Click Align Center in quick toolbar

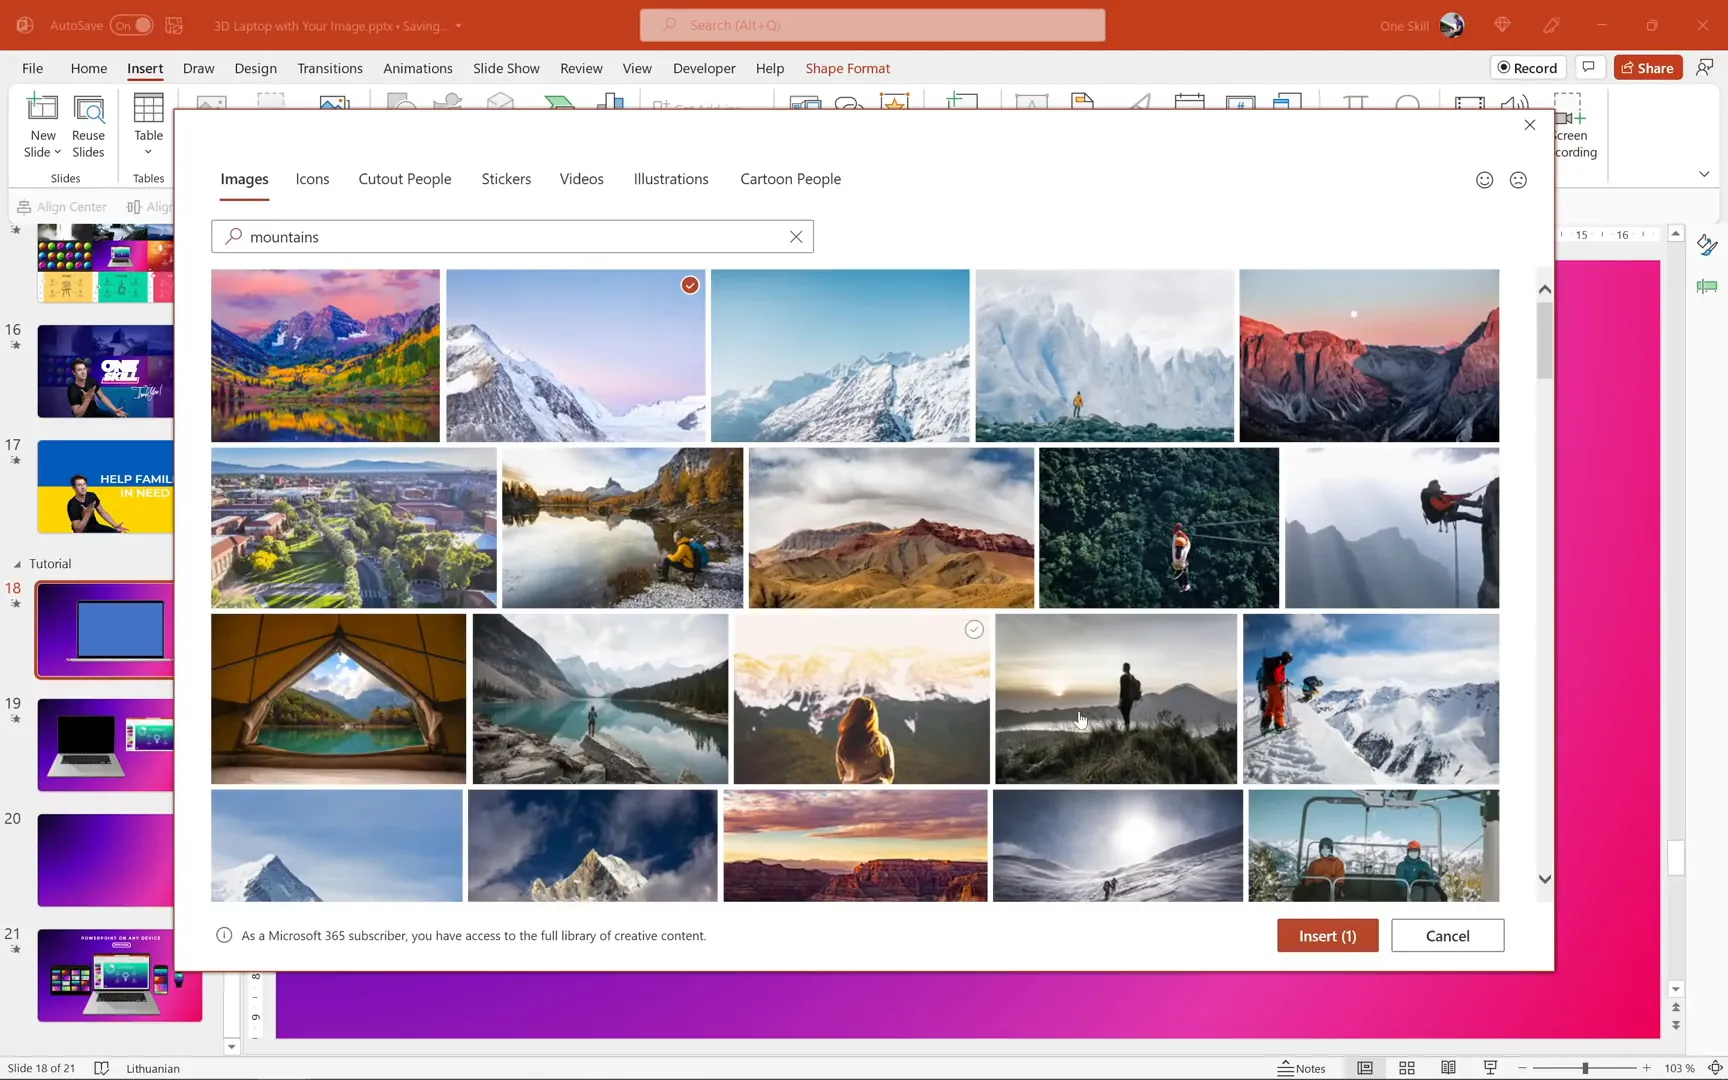pos(62,206)
